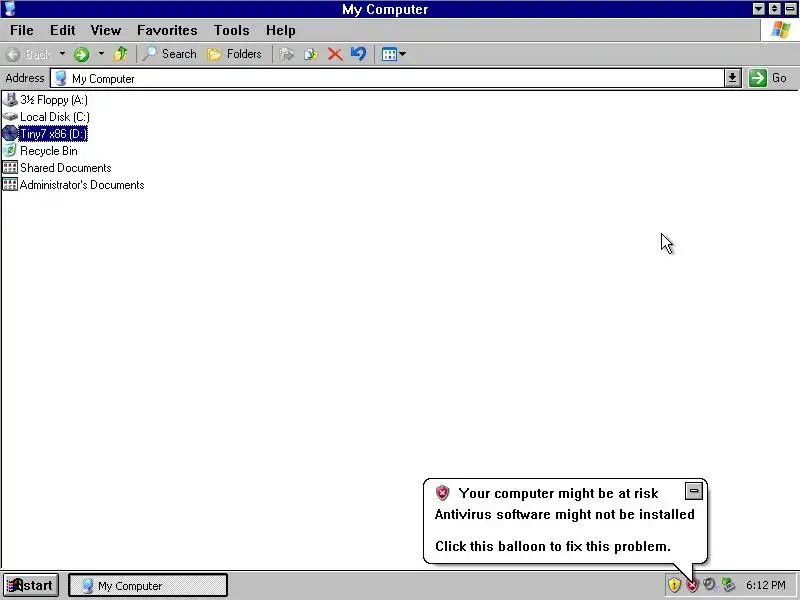Click the network connection tray icon
Screen dimensions: 800x600
pos(728,584)
